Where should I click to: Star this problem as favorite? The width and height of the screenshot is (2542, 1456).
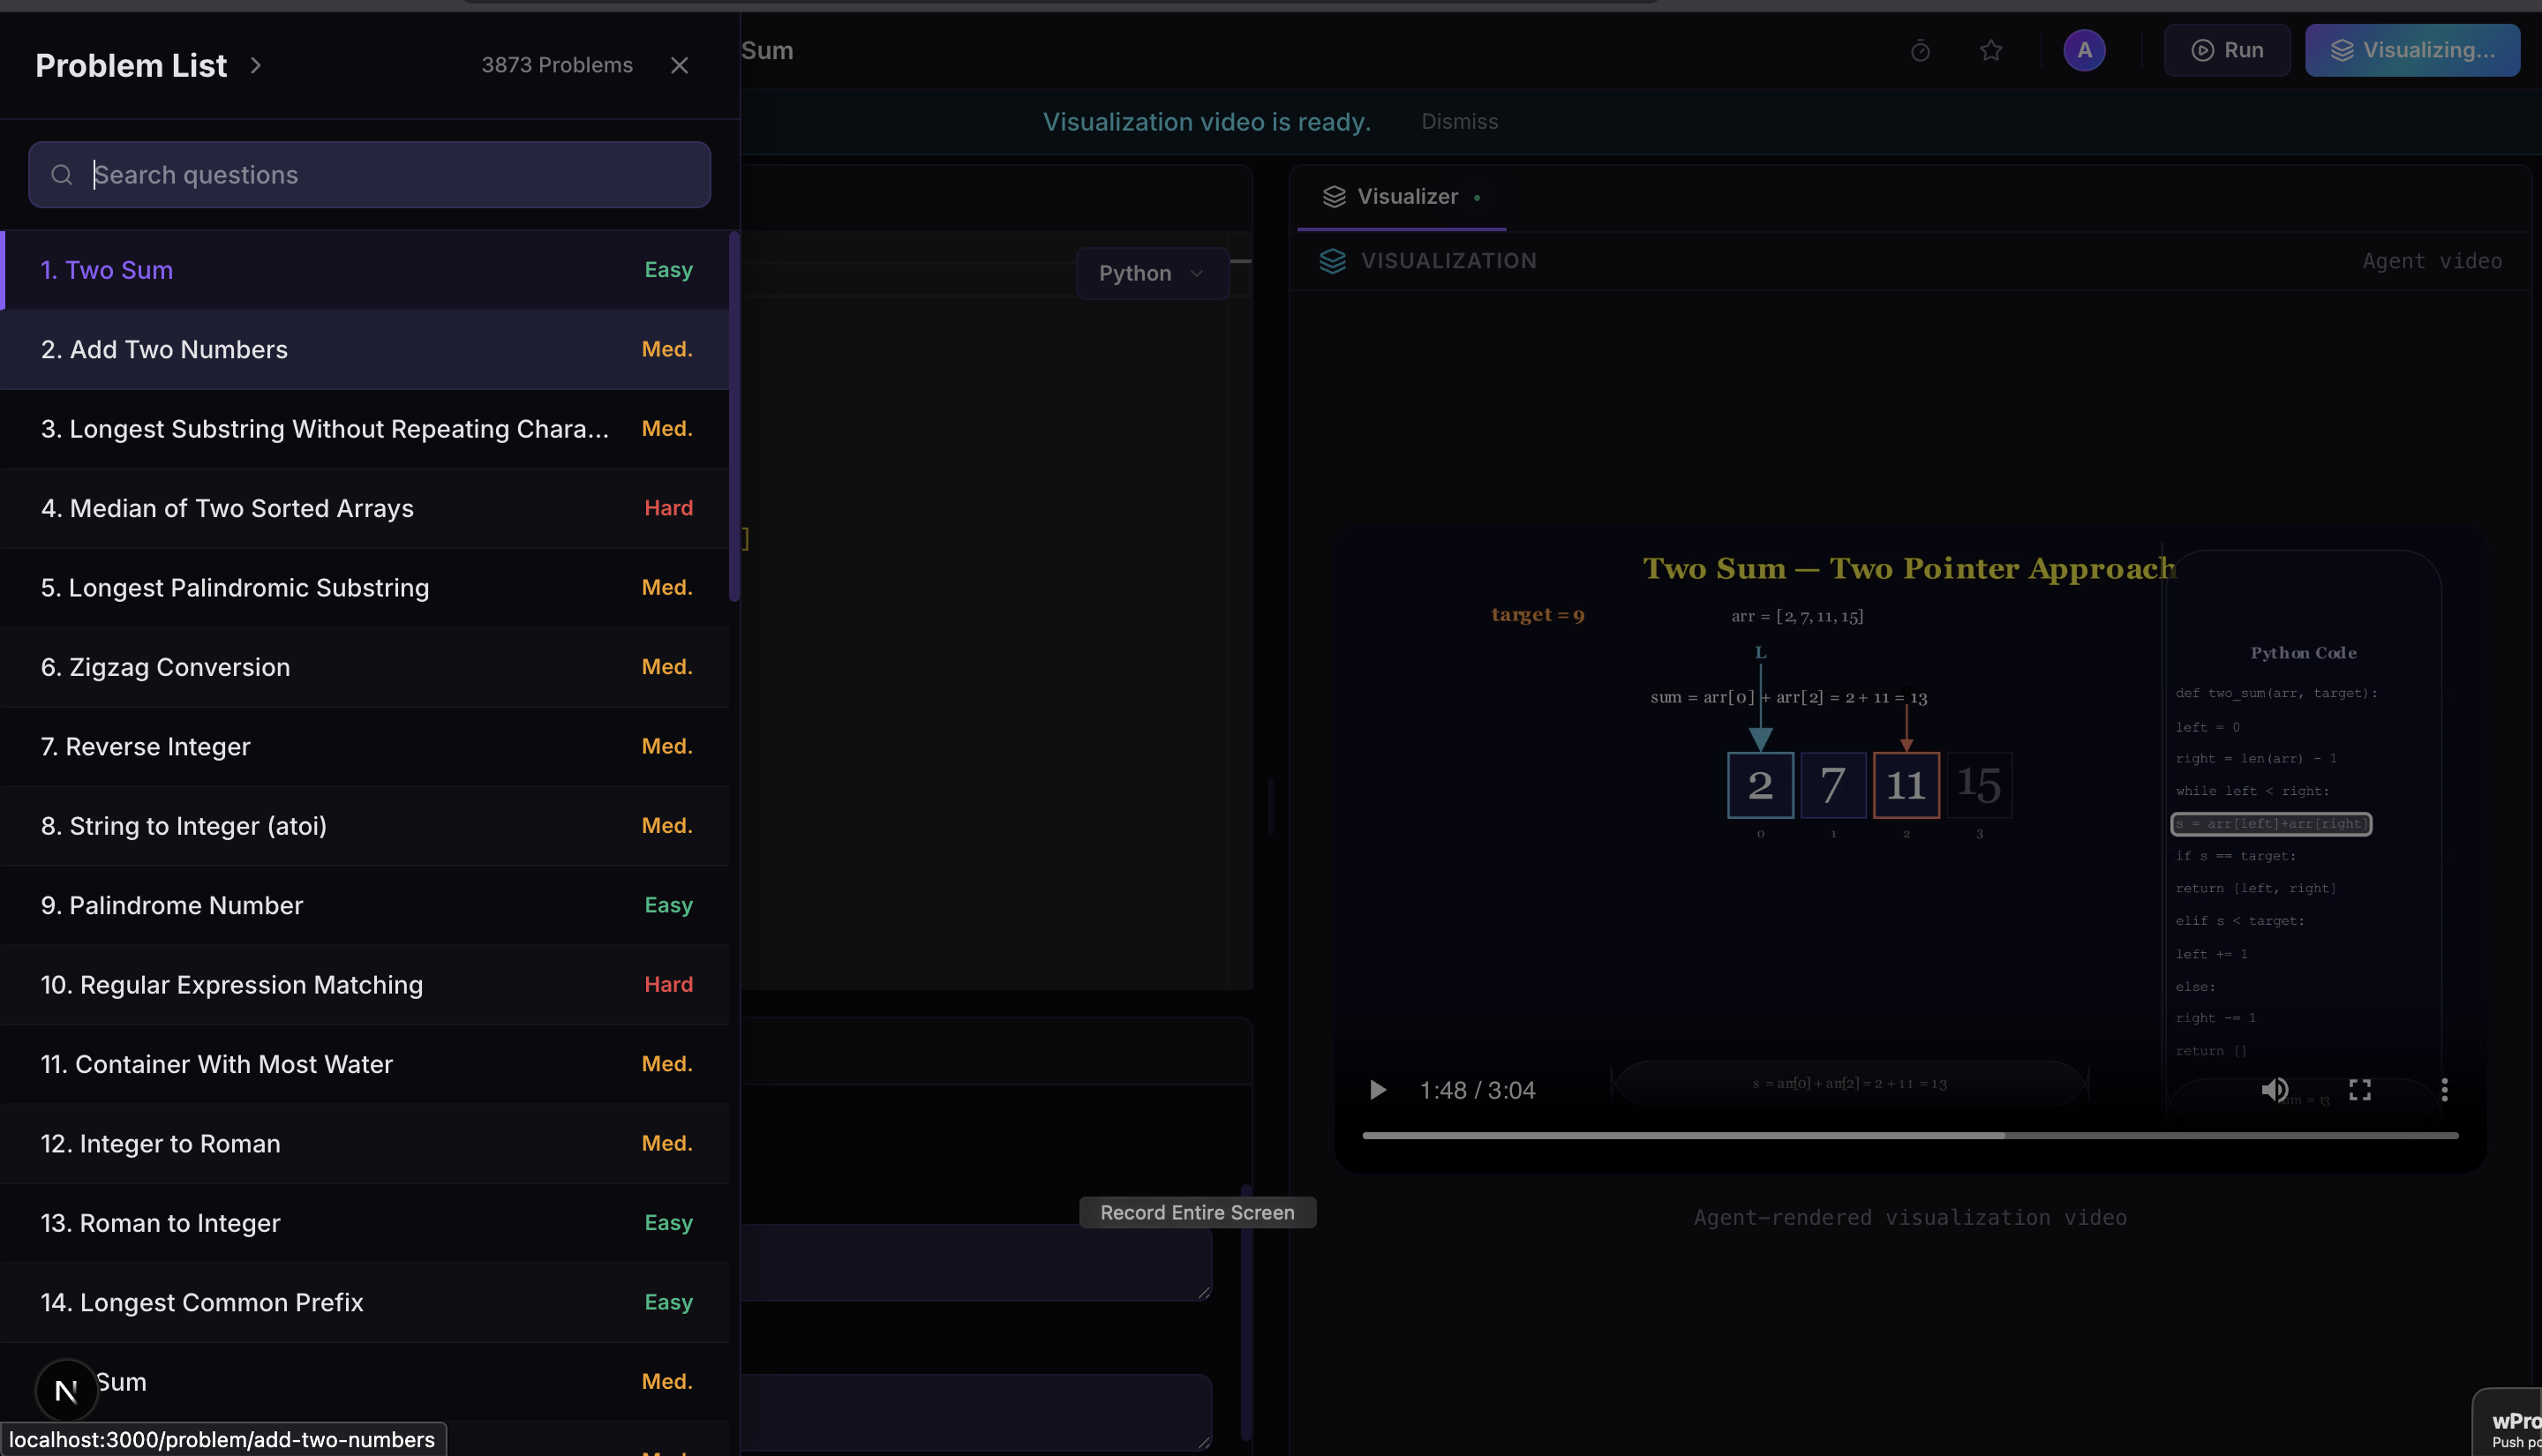pyautogui.click(x=1990, y=50)
